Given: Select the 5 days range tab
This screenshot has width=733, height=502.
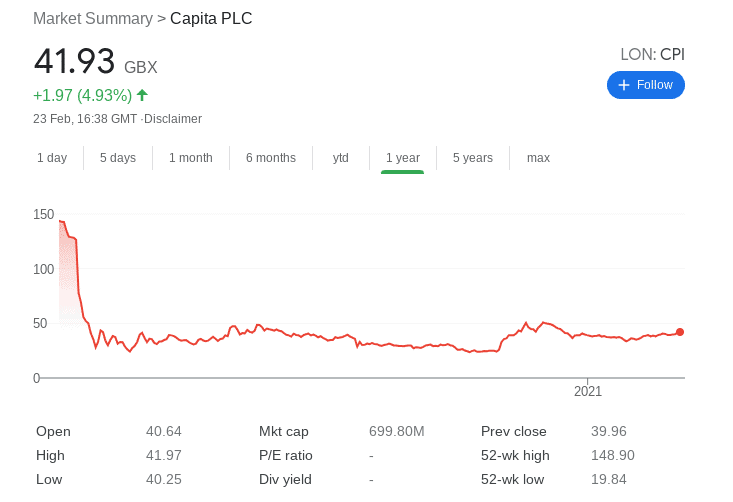Looking at the screenshot, I should coord(118,158).
